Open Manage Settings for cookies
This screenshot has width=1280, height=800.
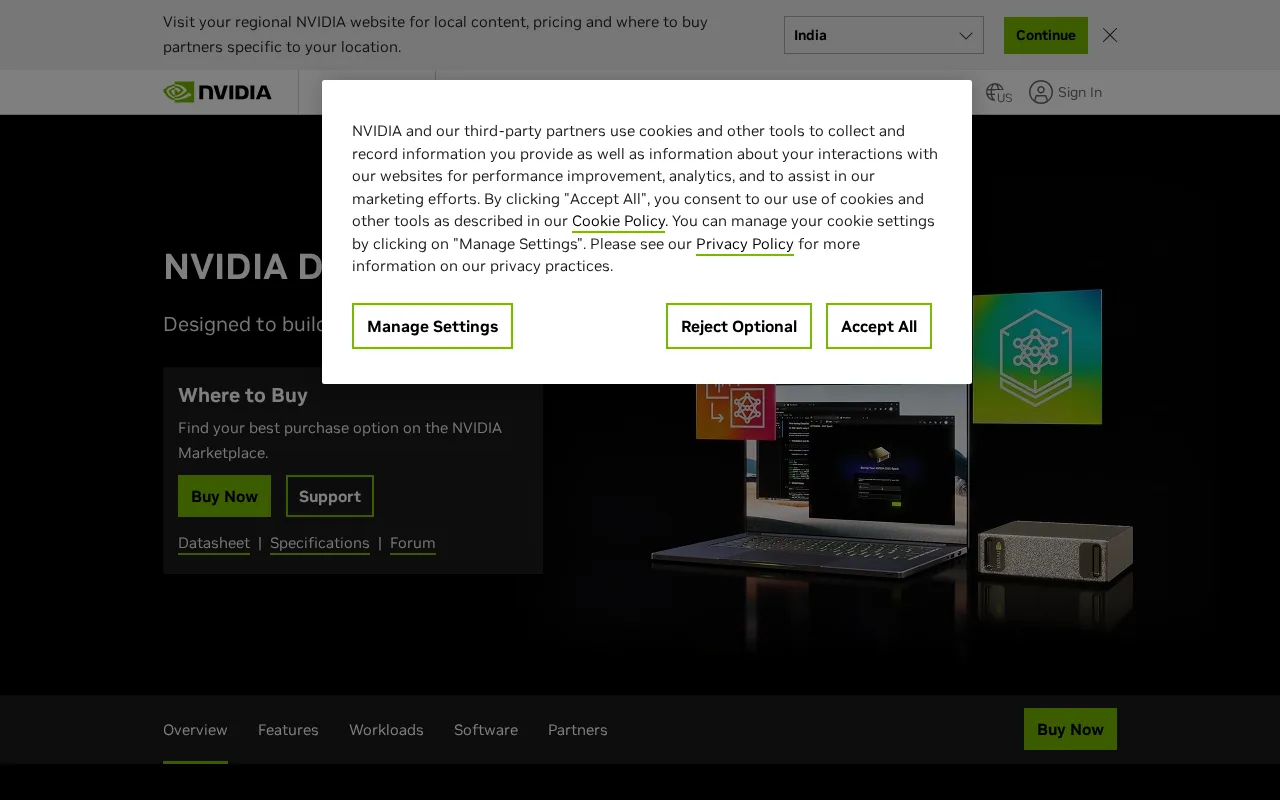click(x=432, y=326)
